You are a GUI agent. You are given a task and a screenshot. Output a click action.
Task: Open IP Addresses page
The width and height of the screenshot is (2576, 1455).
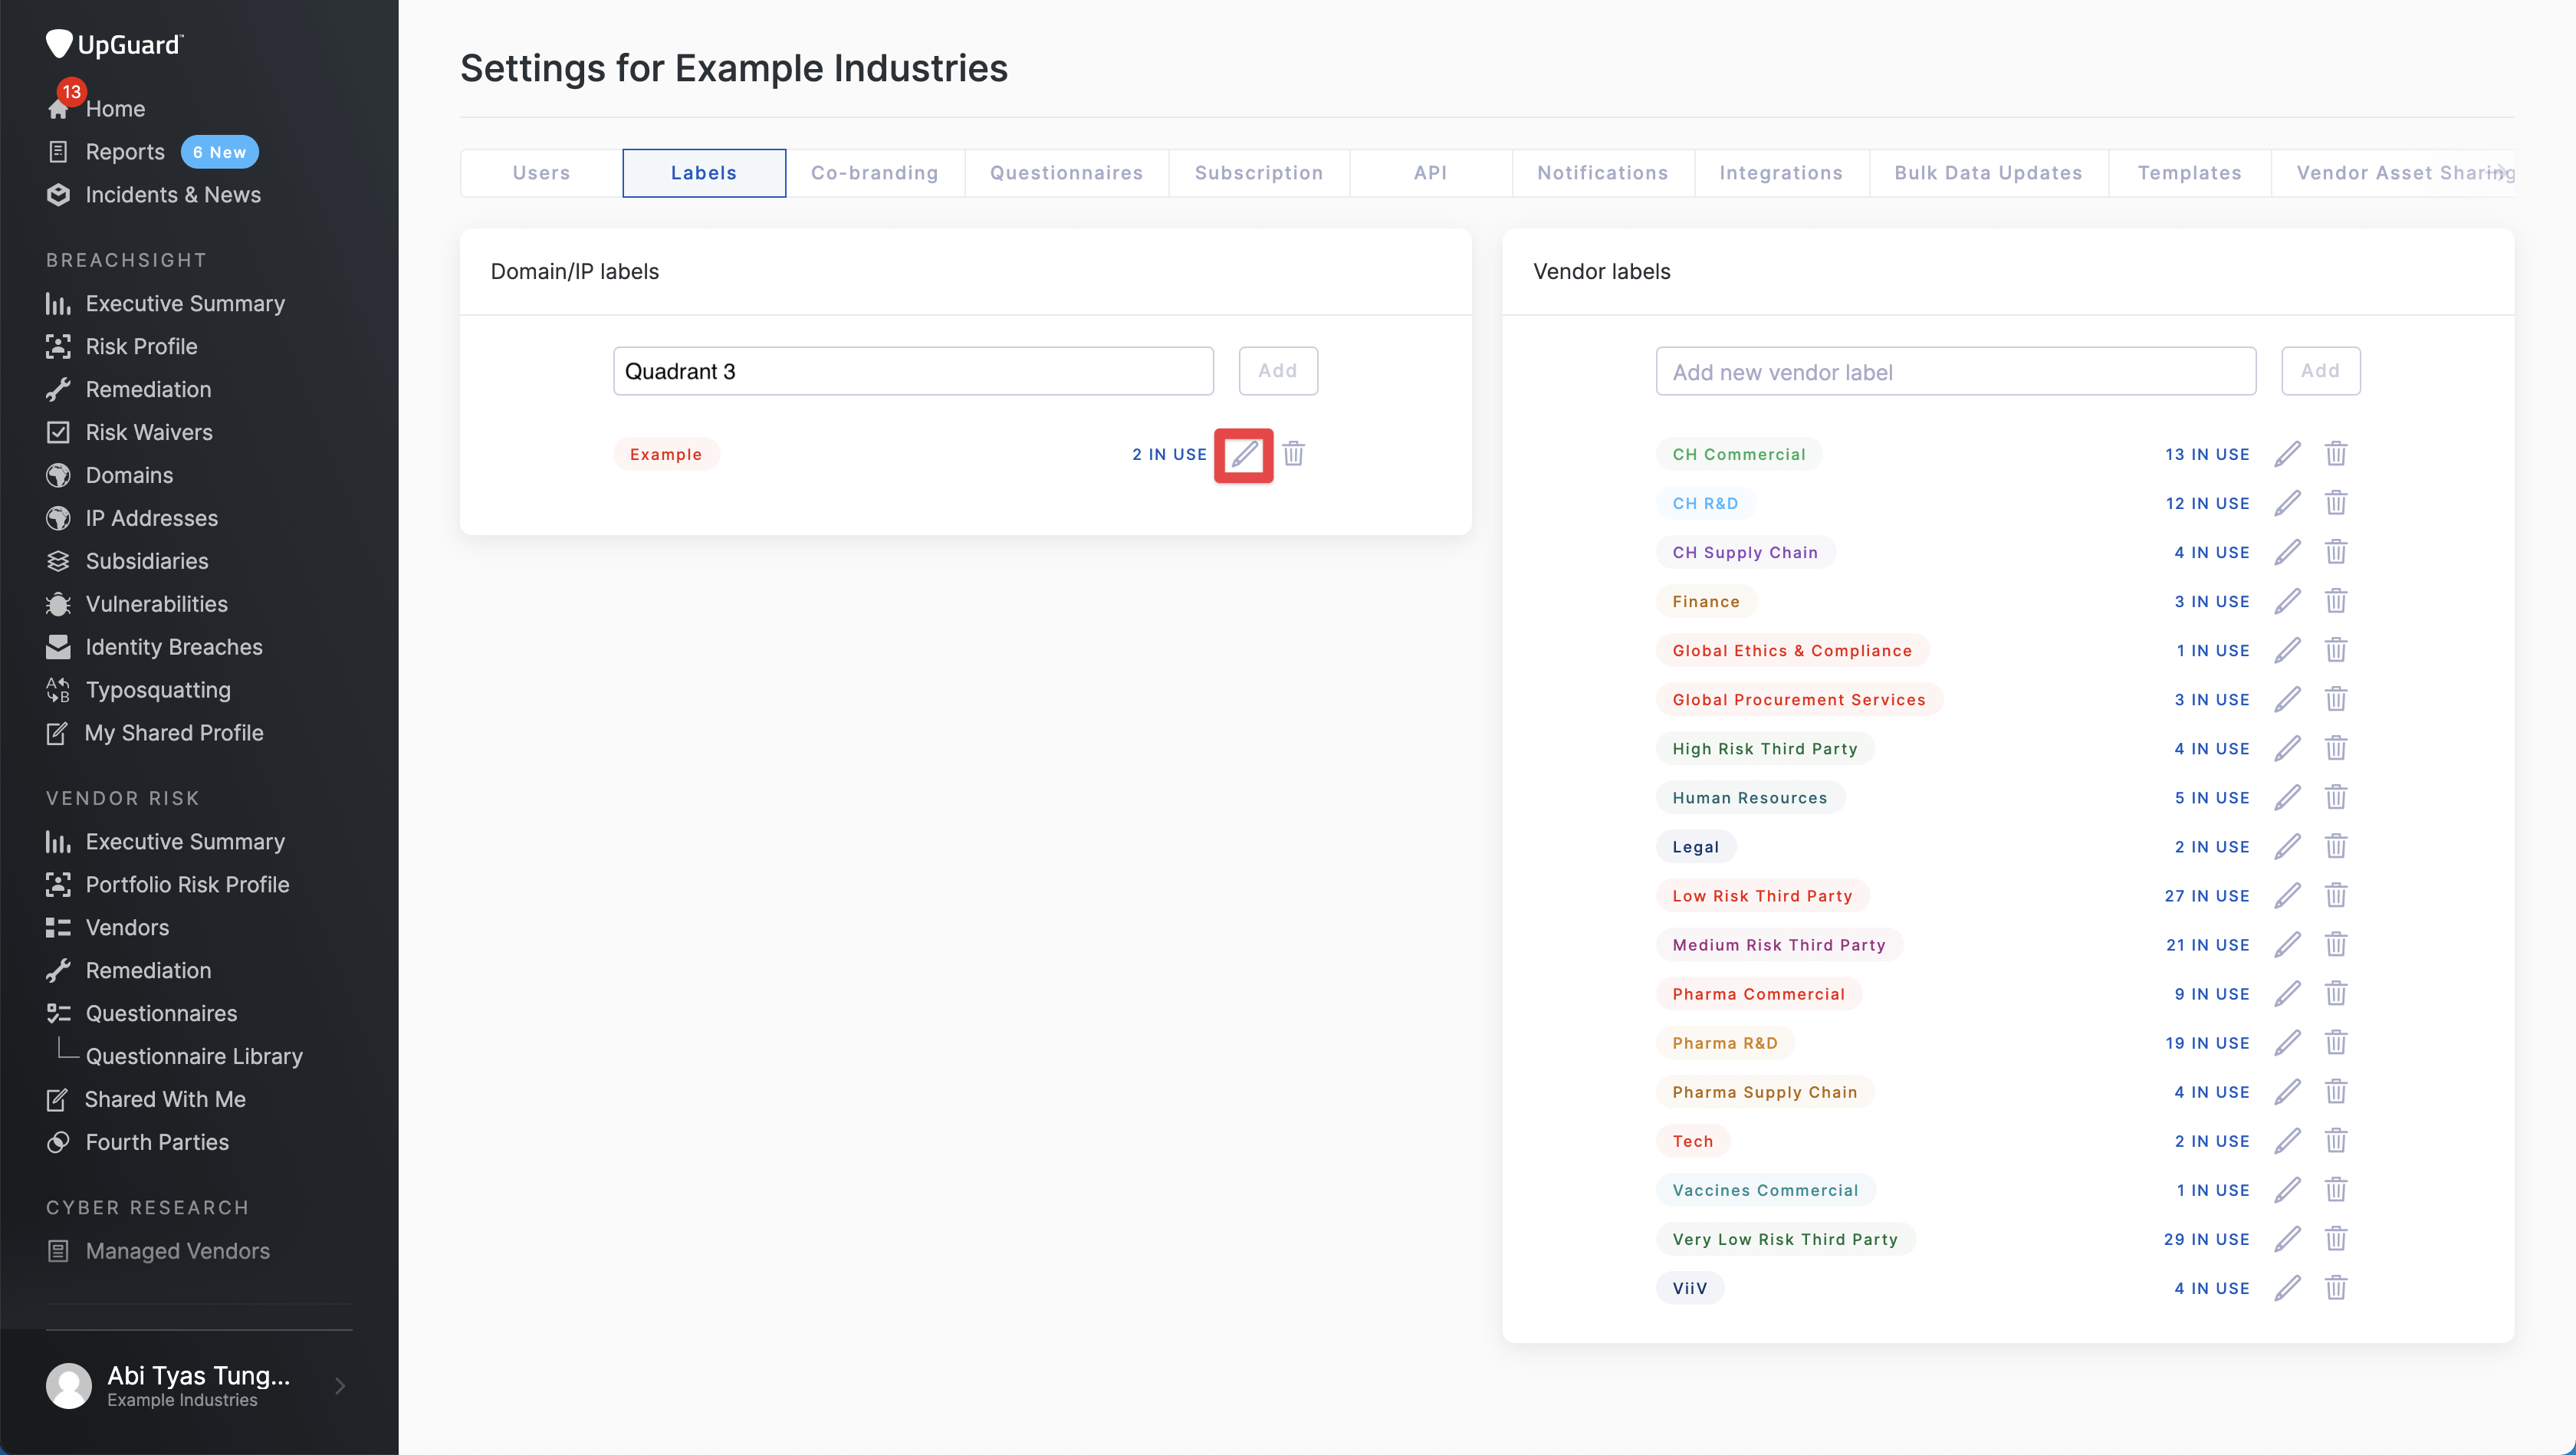151,518
